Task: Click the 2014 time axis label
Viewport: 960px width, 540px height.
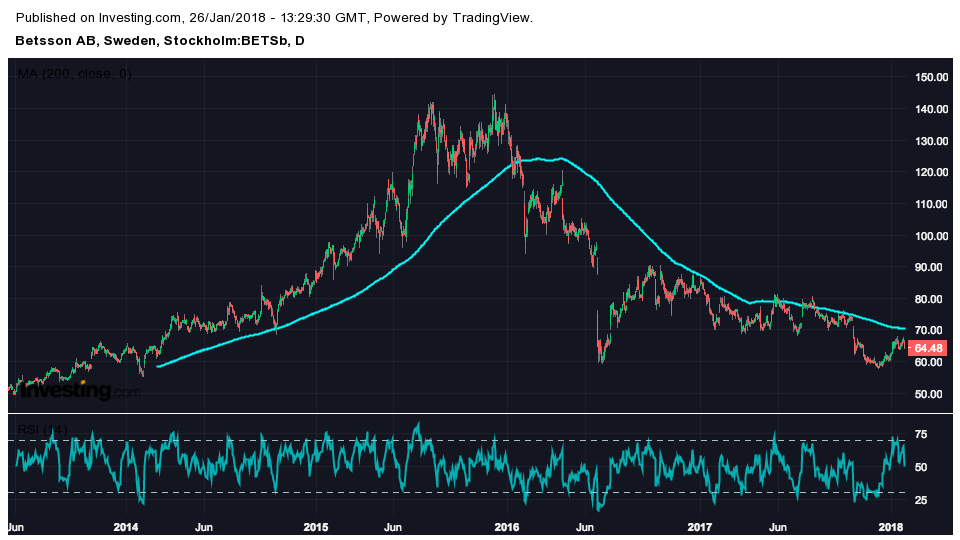Action: point(126,527)
